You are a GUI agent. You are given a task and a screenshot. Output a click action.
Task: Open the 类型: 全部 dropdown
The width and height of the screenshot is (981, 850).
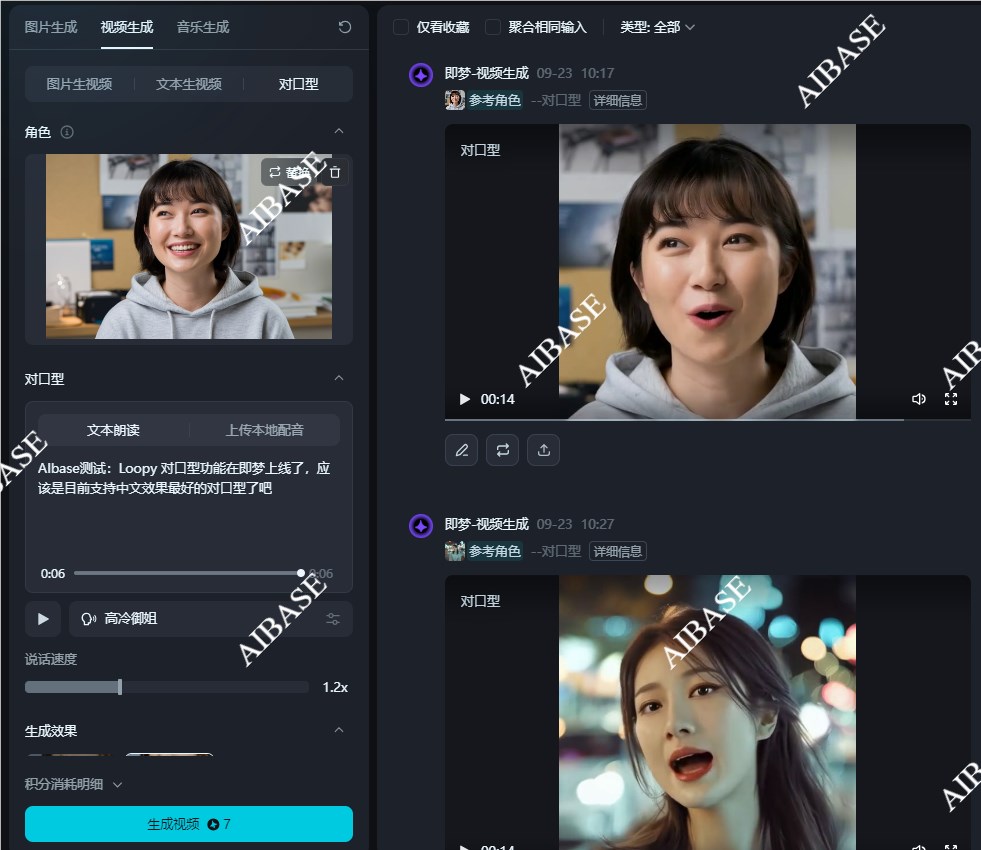[657, 27]
